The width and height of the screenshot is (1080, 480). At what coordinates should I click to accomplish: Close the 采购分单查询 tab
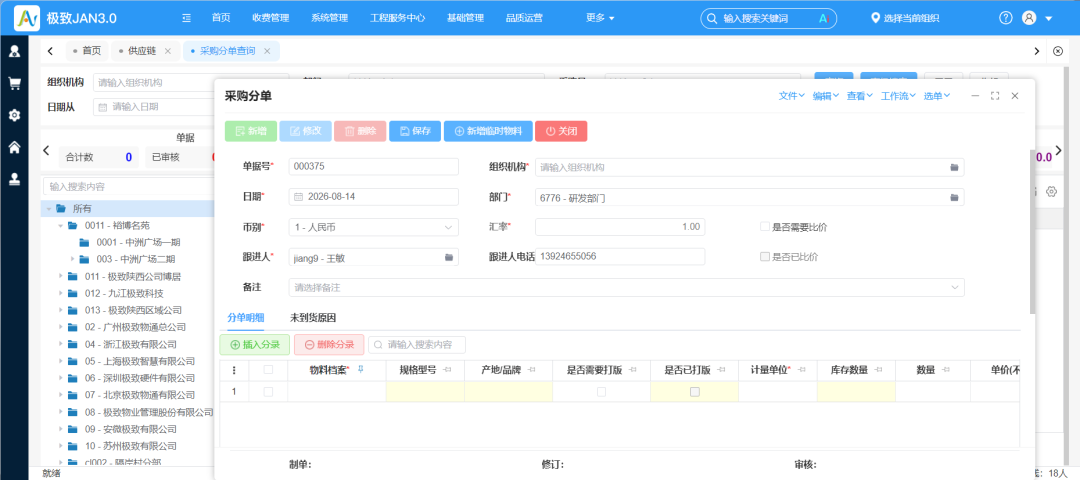pos(267,51)
